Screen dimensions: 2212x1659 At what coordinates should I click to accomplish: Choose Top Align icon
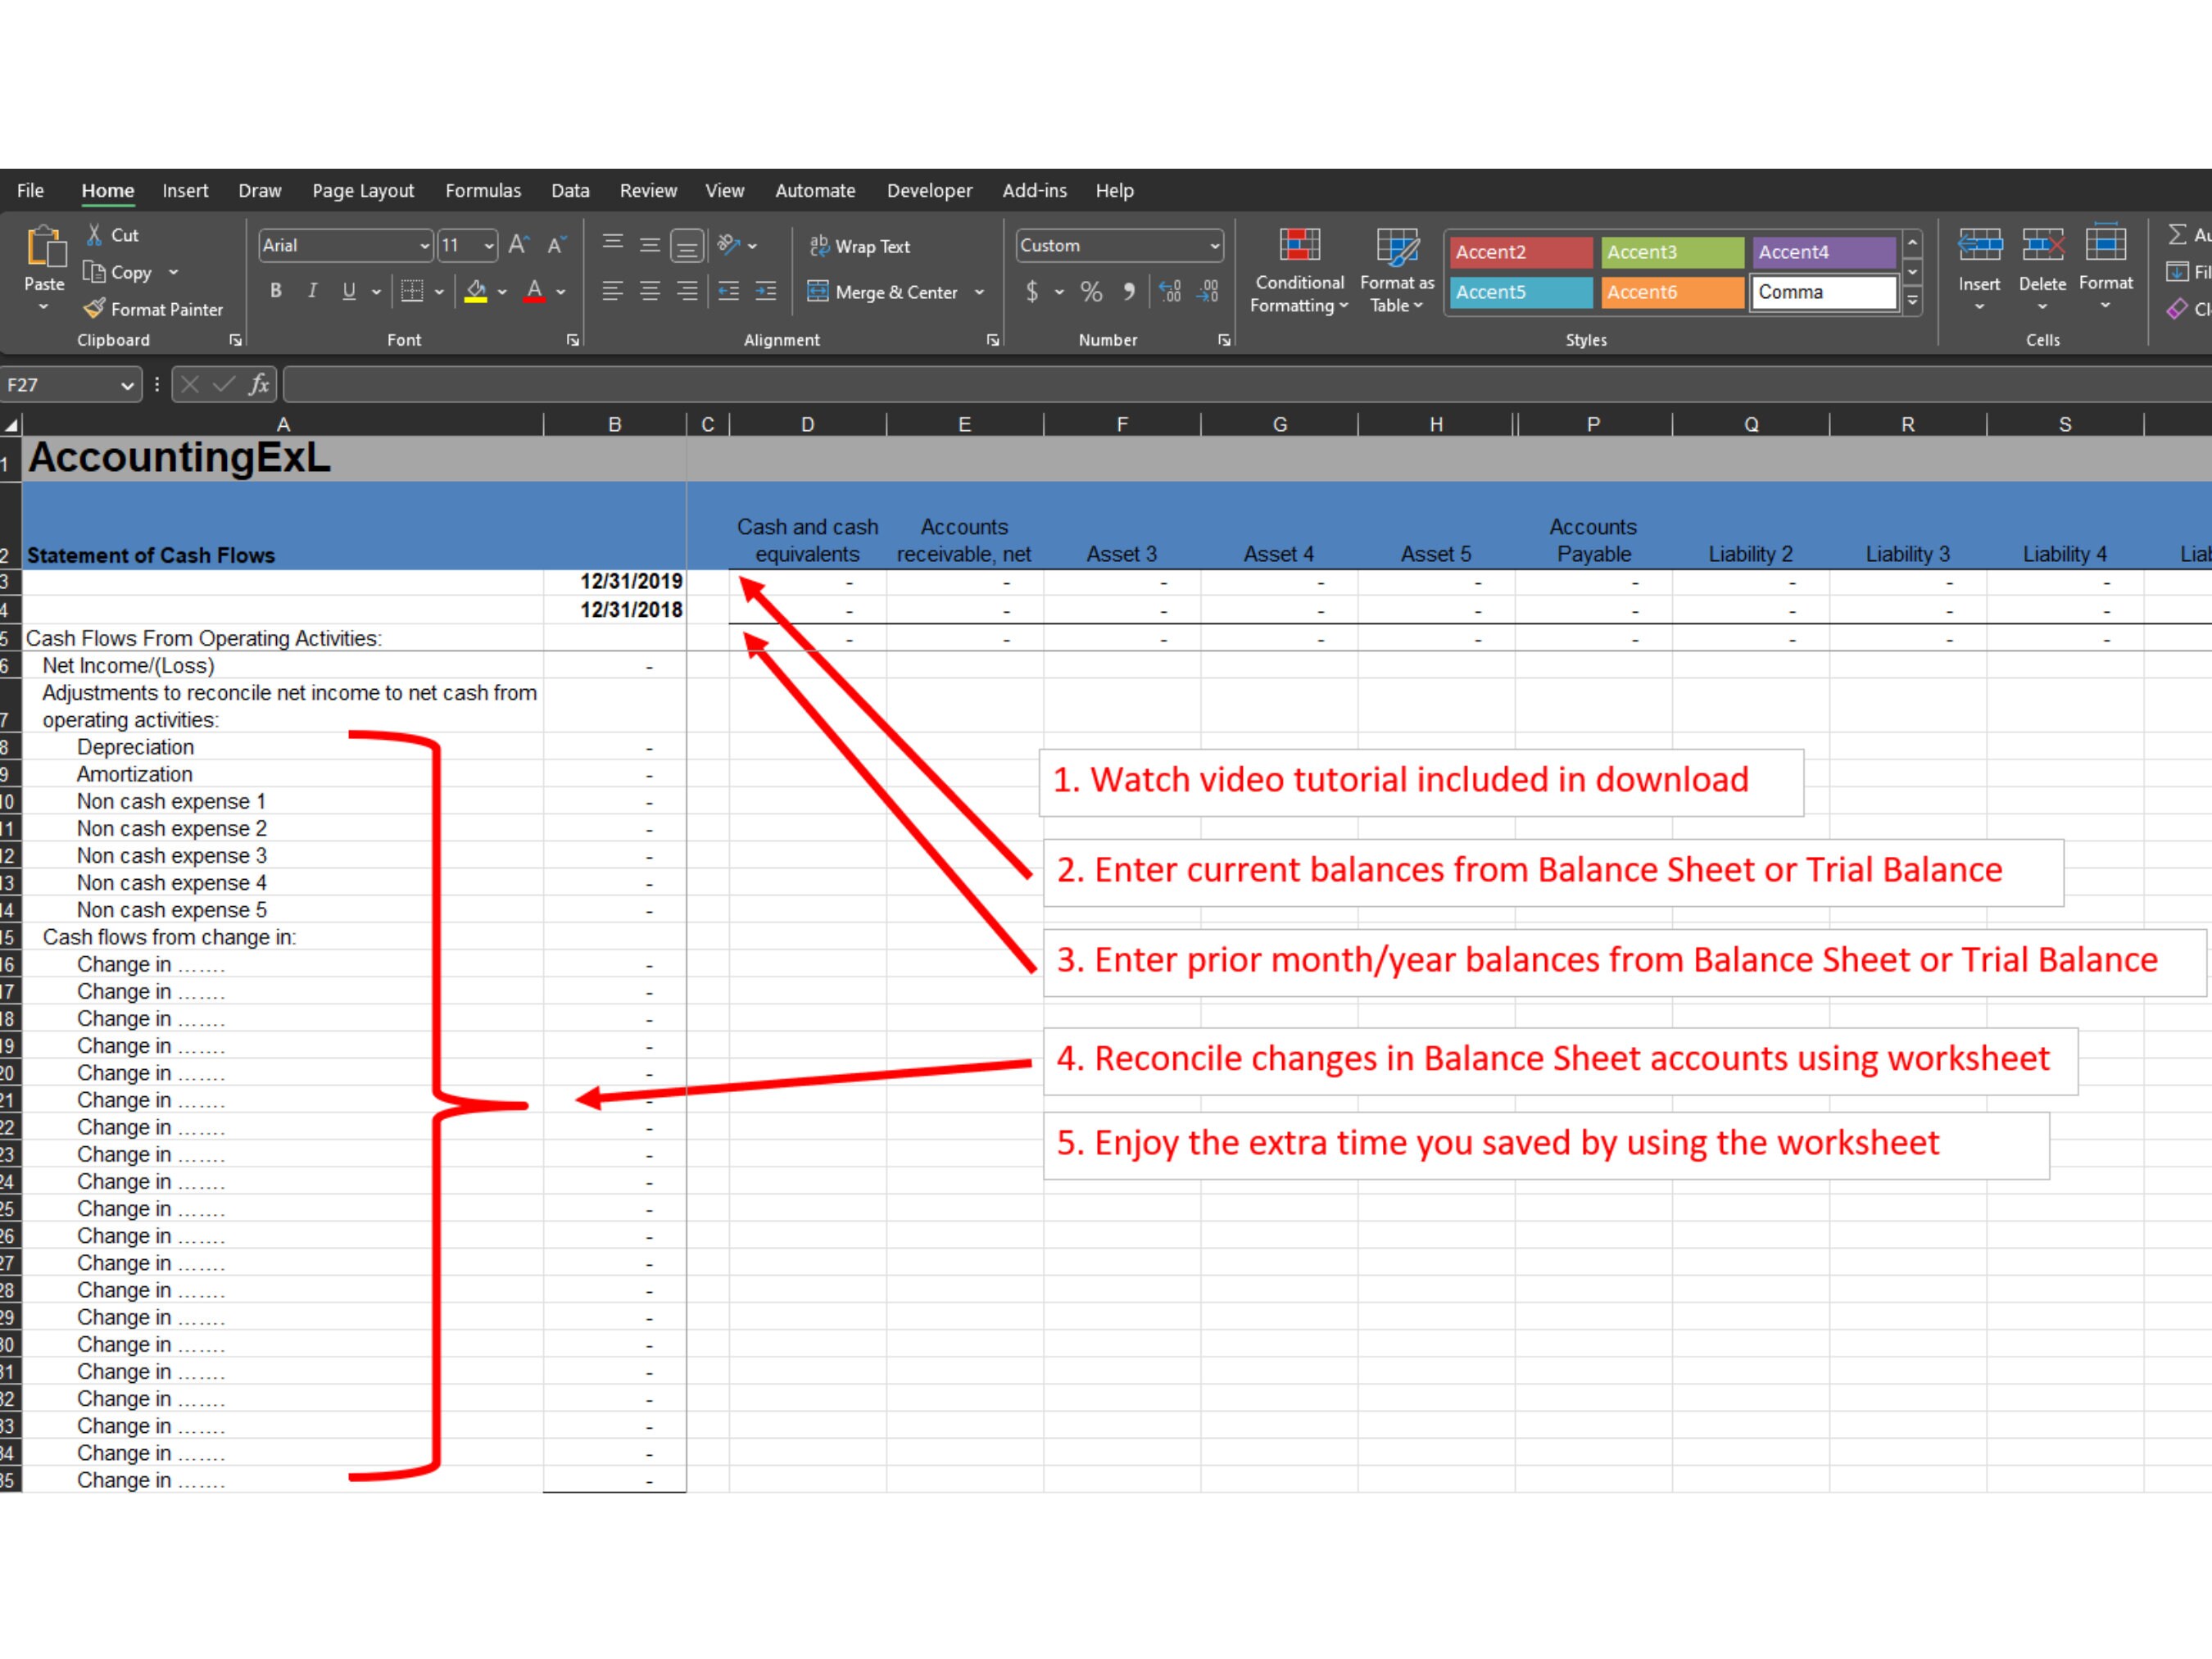pyautogui.click(x=613, y=245)
